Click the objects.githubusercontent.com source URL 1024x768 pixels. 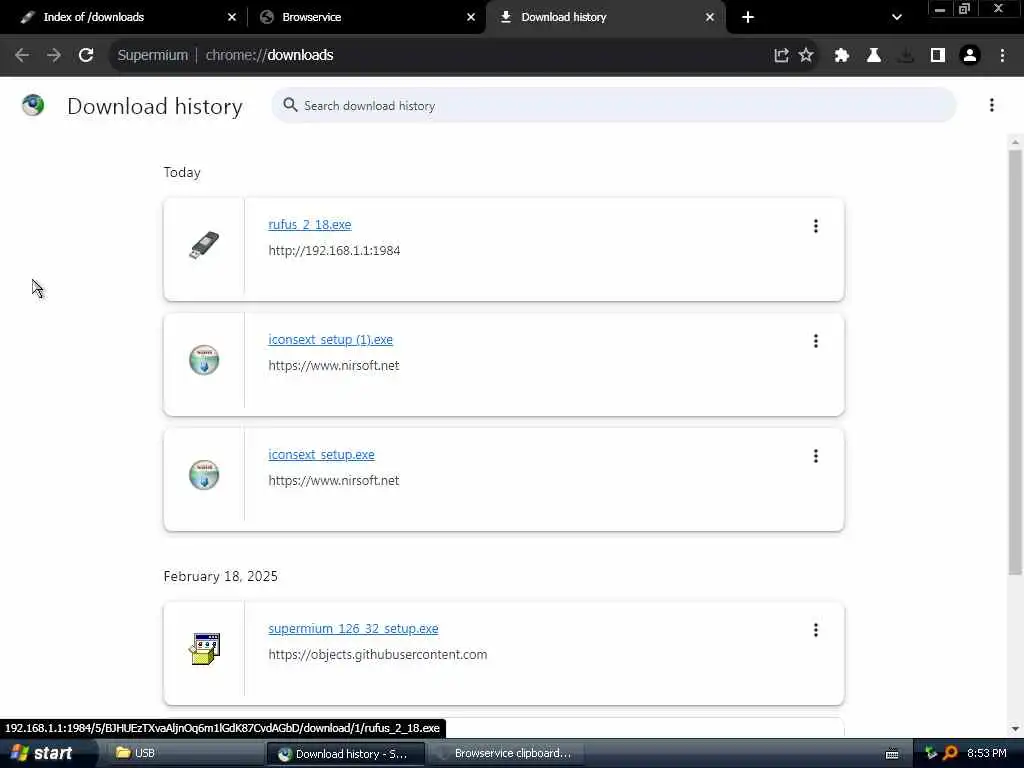[x=377, y=654]
